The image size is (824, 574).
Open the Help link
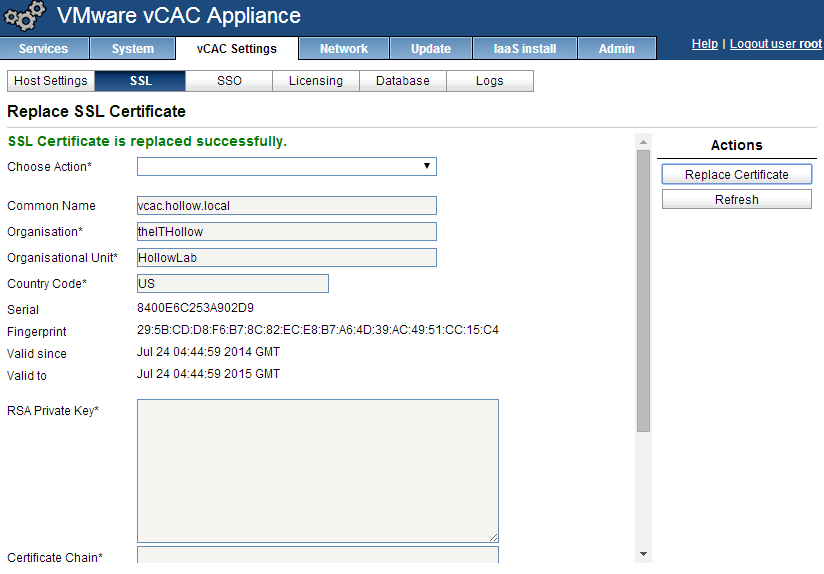(x=704, y=44)
